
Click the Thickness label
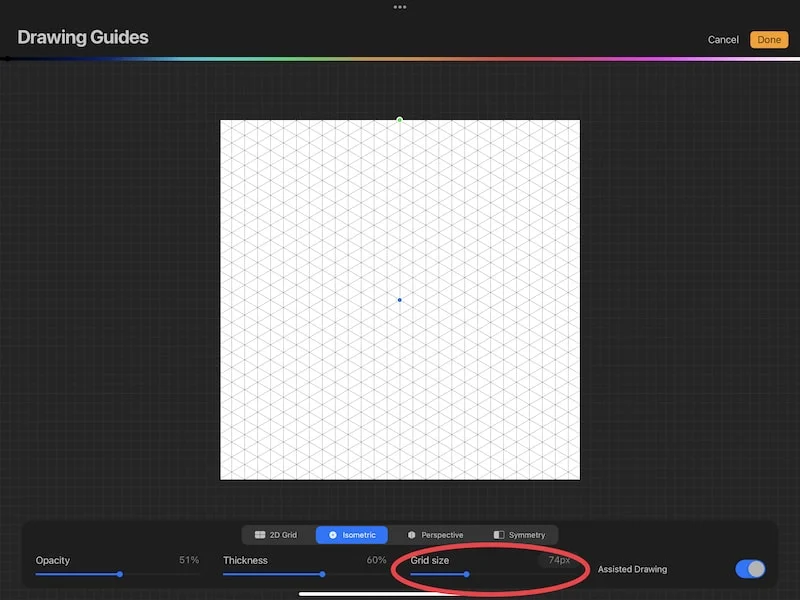coord(245,560)
